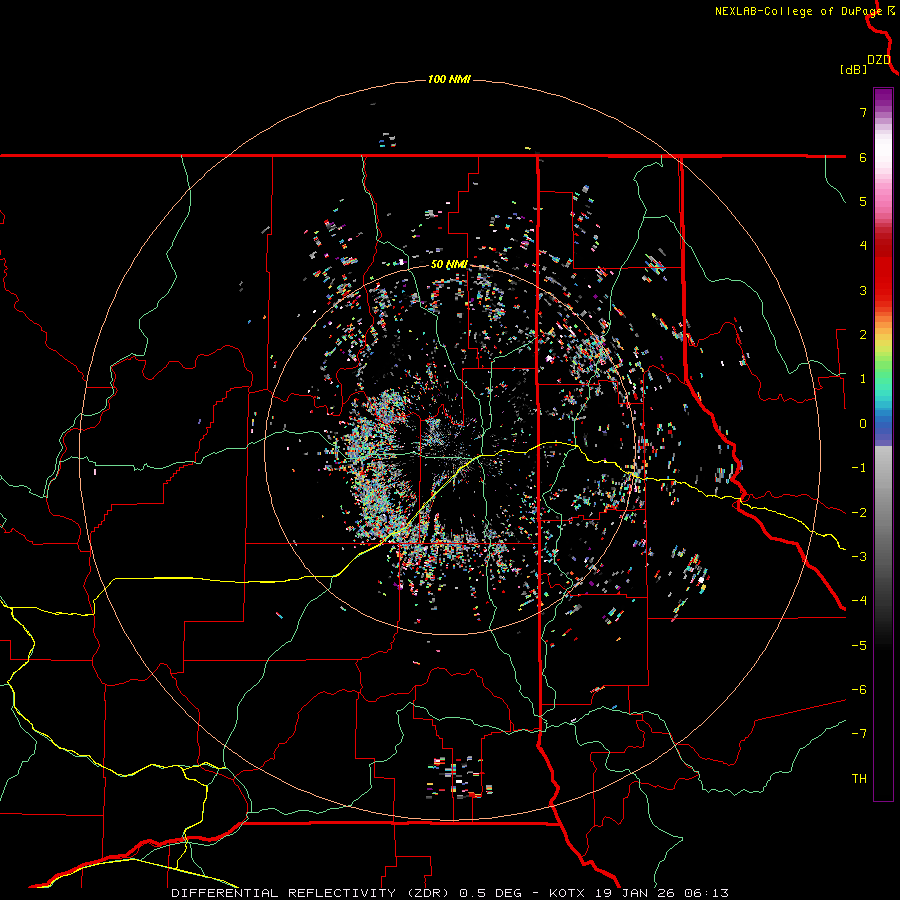This screenshot has height=900, width=900.
Task: Click the -6 dB value on the color scale
Action: (x=859, y=690)
